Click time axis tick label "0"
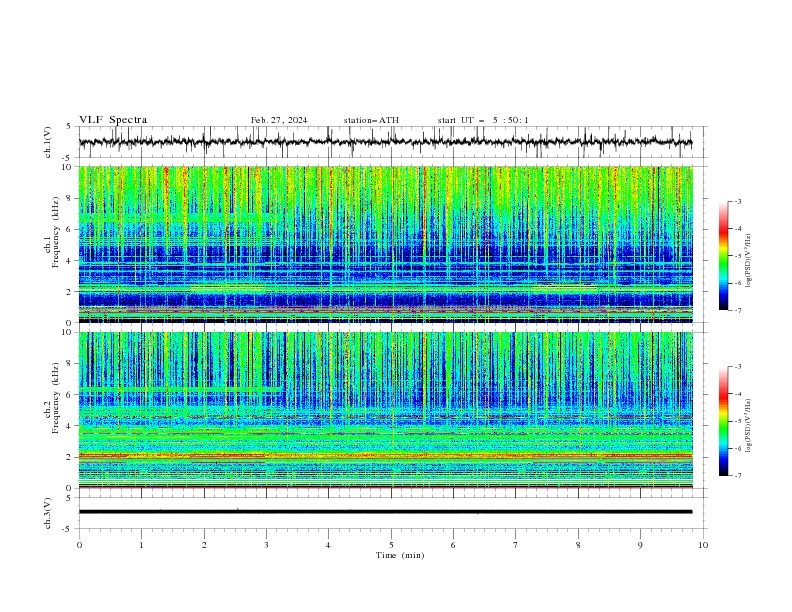Screen dimensions: 792x612 [79, 545]
